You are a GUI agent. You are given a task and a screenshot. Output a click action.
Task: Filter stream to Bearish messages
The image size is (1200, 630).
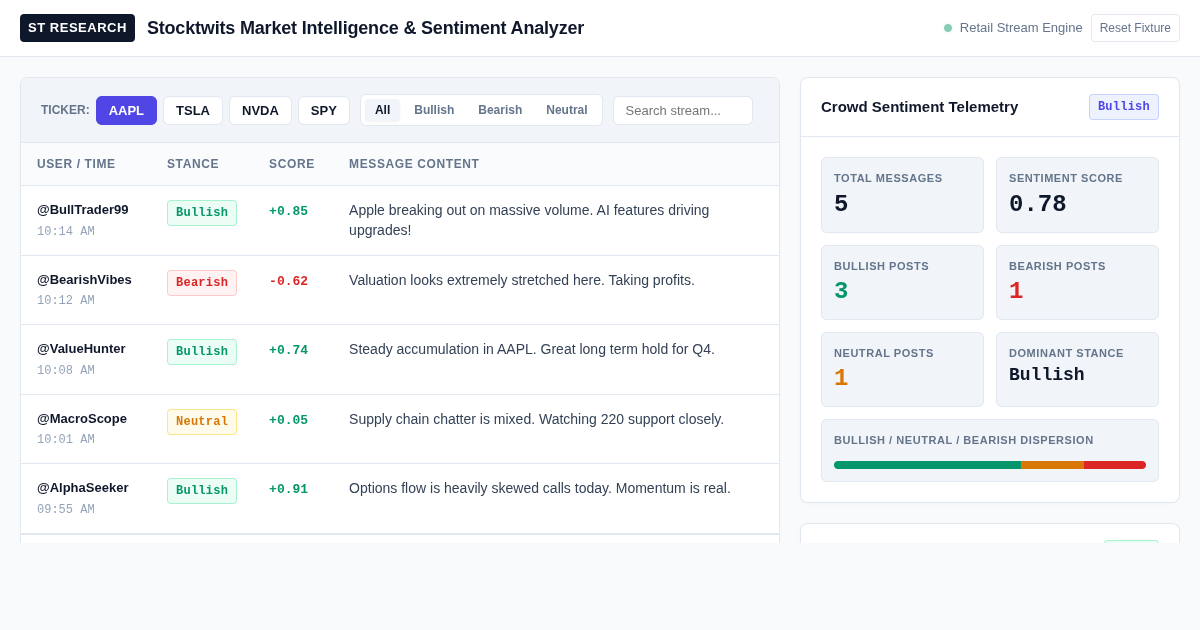tap(500, 110)
